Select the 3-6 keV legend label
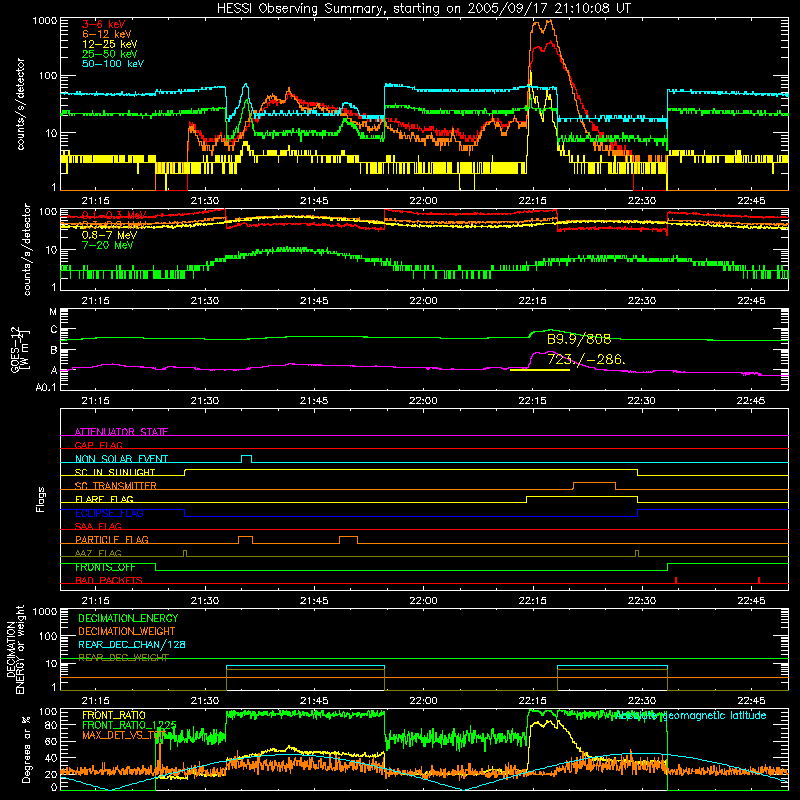800x800 pixels. (x=104, y=24)
